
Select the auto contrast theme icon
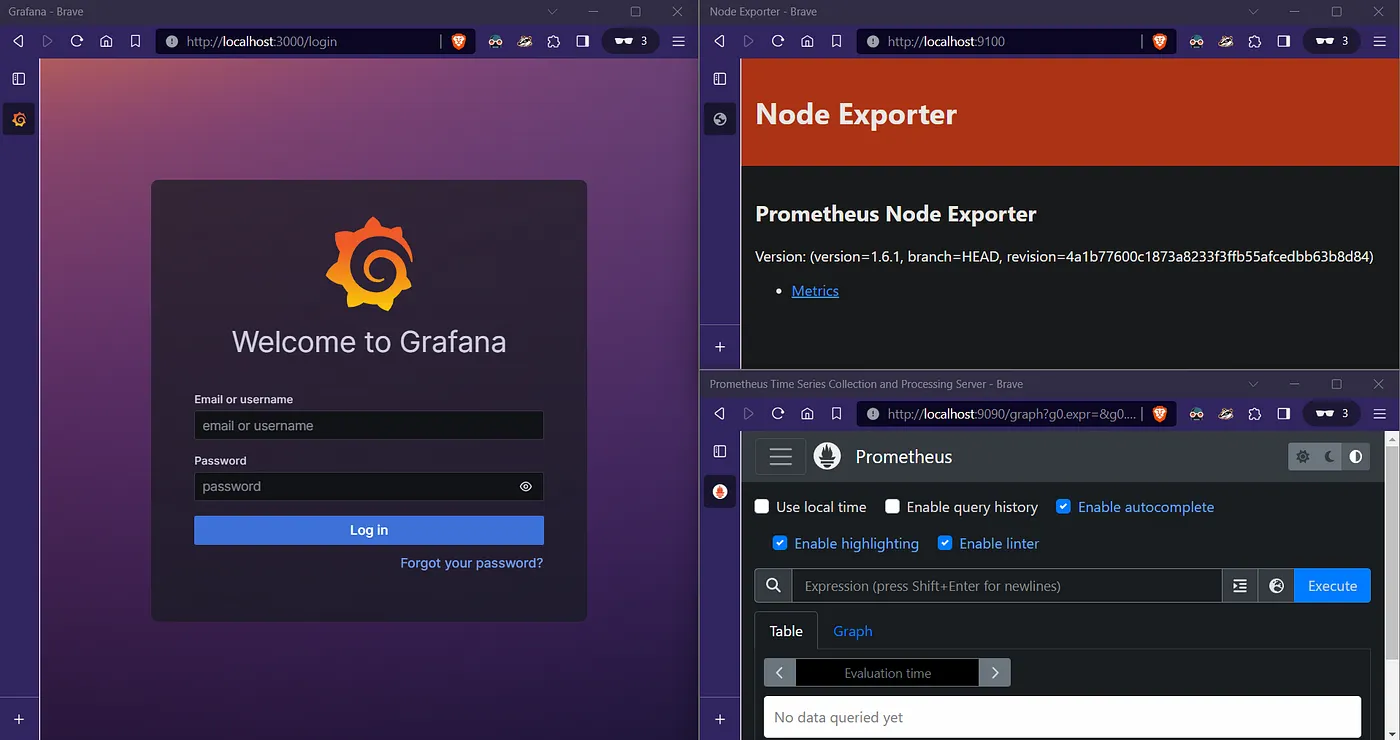[x=1356, y=456]
